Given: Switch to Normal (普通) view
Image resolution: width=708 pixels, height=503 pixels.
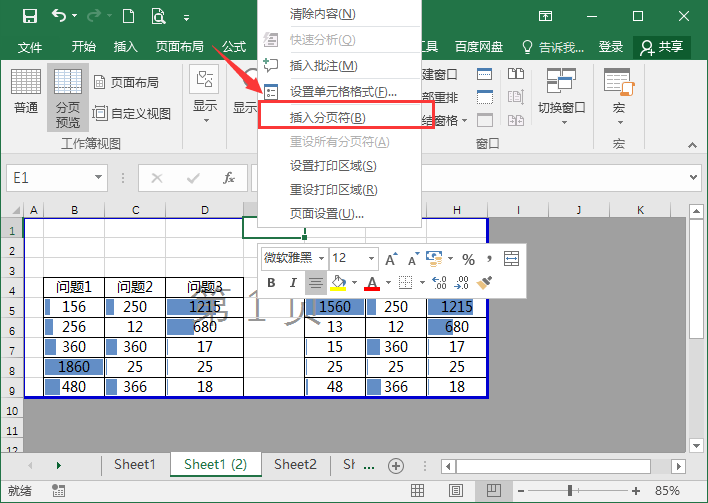Looking at the screenshot, I should click(26, 91).
